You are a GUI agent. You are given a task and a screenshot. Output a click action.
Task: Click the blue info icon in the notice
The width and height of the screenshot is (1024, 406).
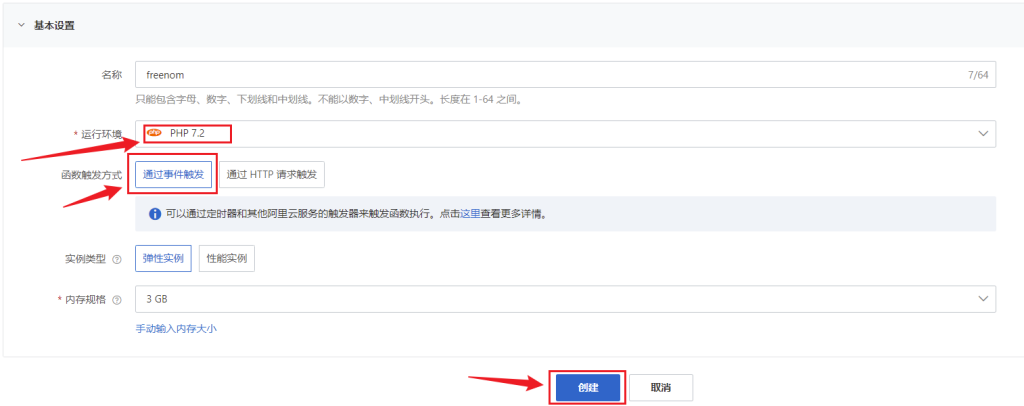155,213
